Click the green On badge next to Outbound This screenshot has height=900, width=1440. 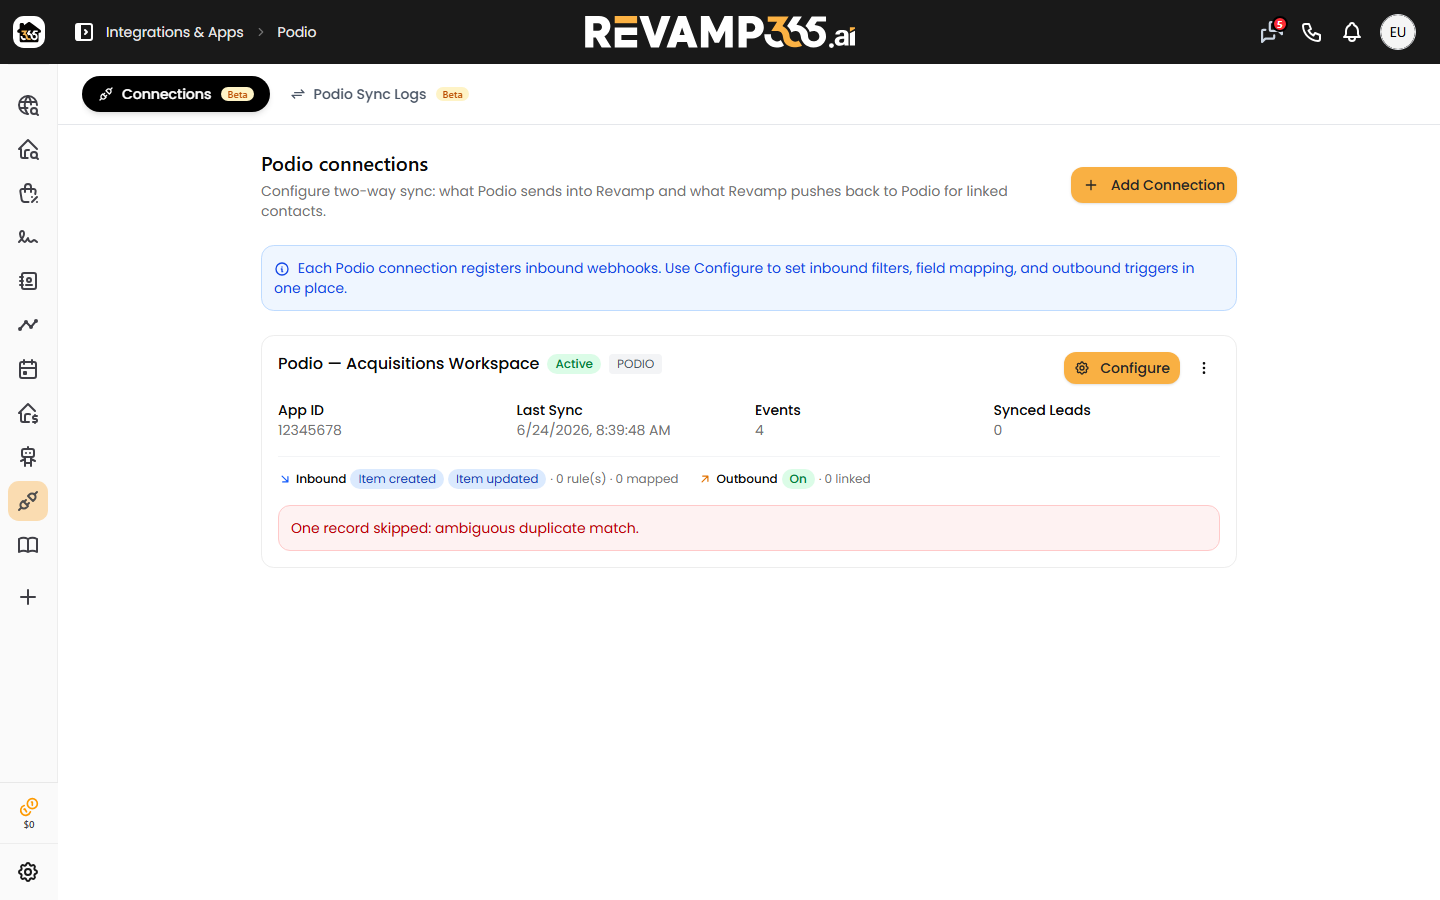pos(798,479)
